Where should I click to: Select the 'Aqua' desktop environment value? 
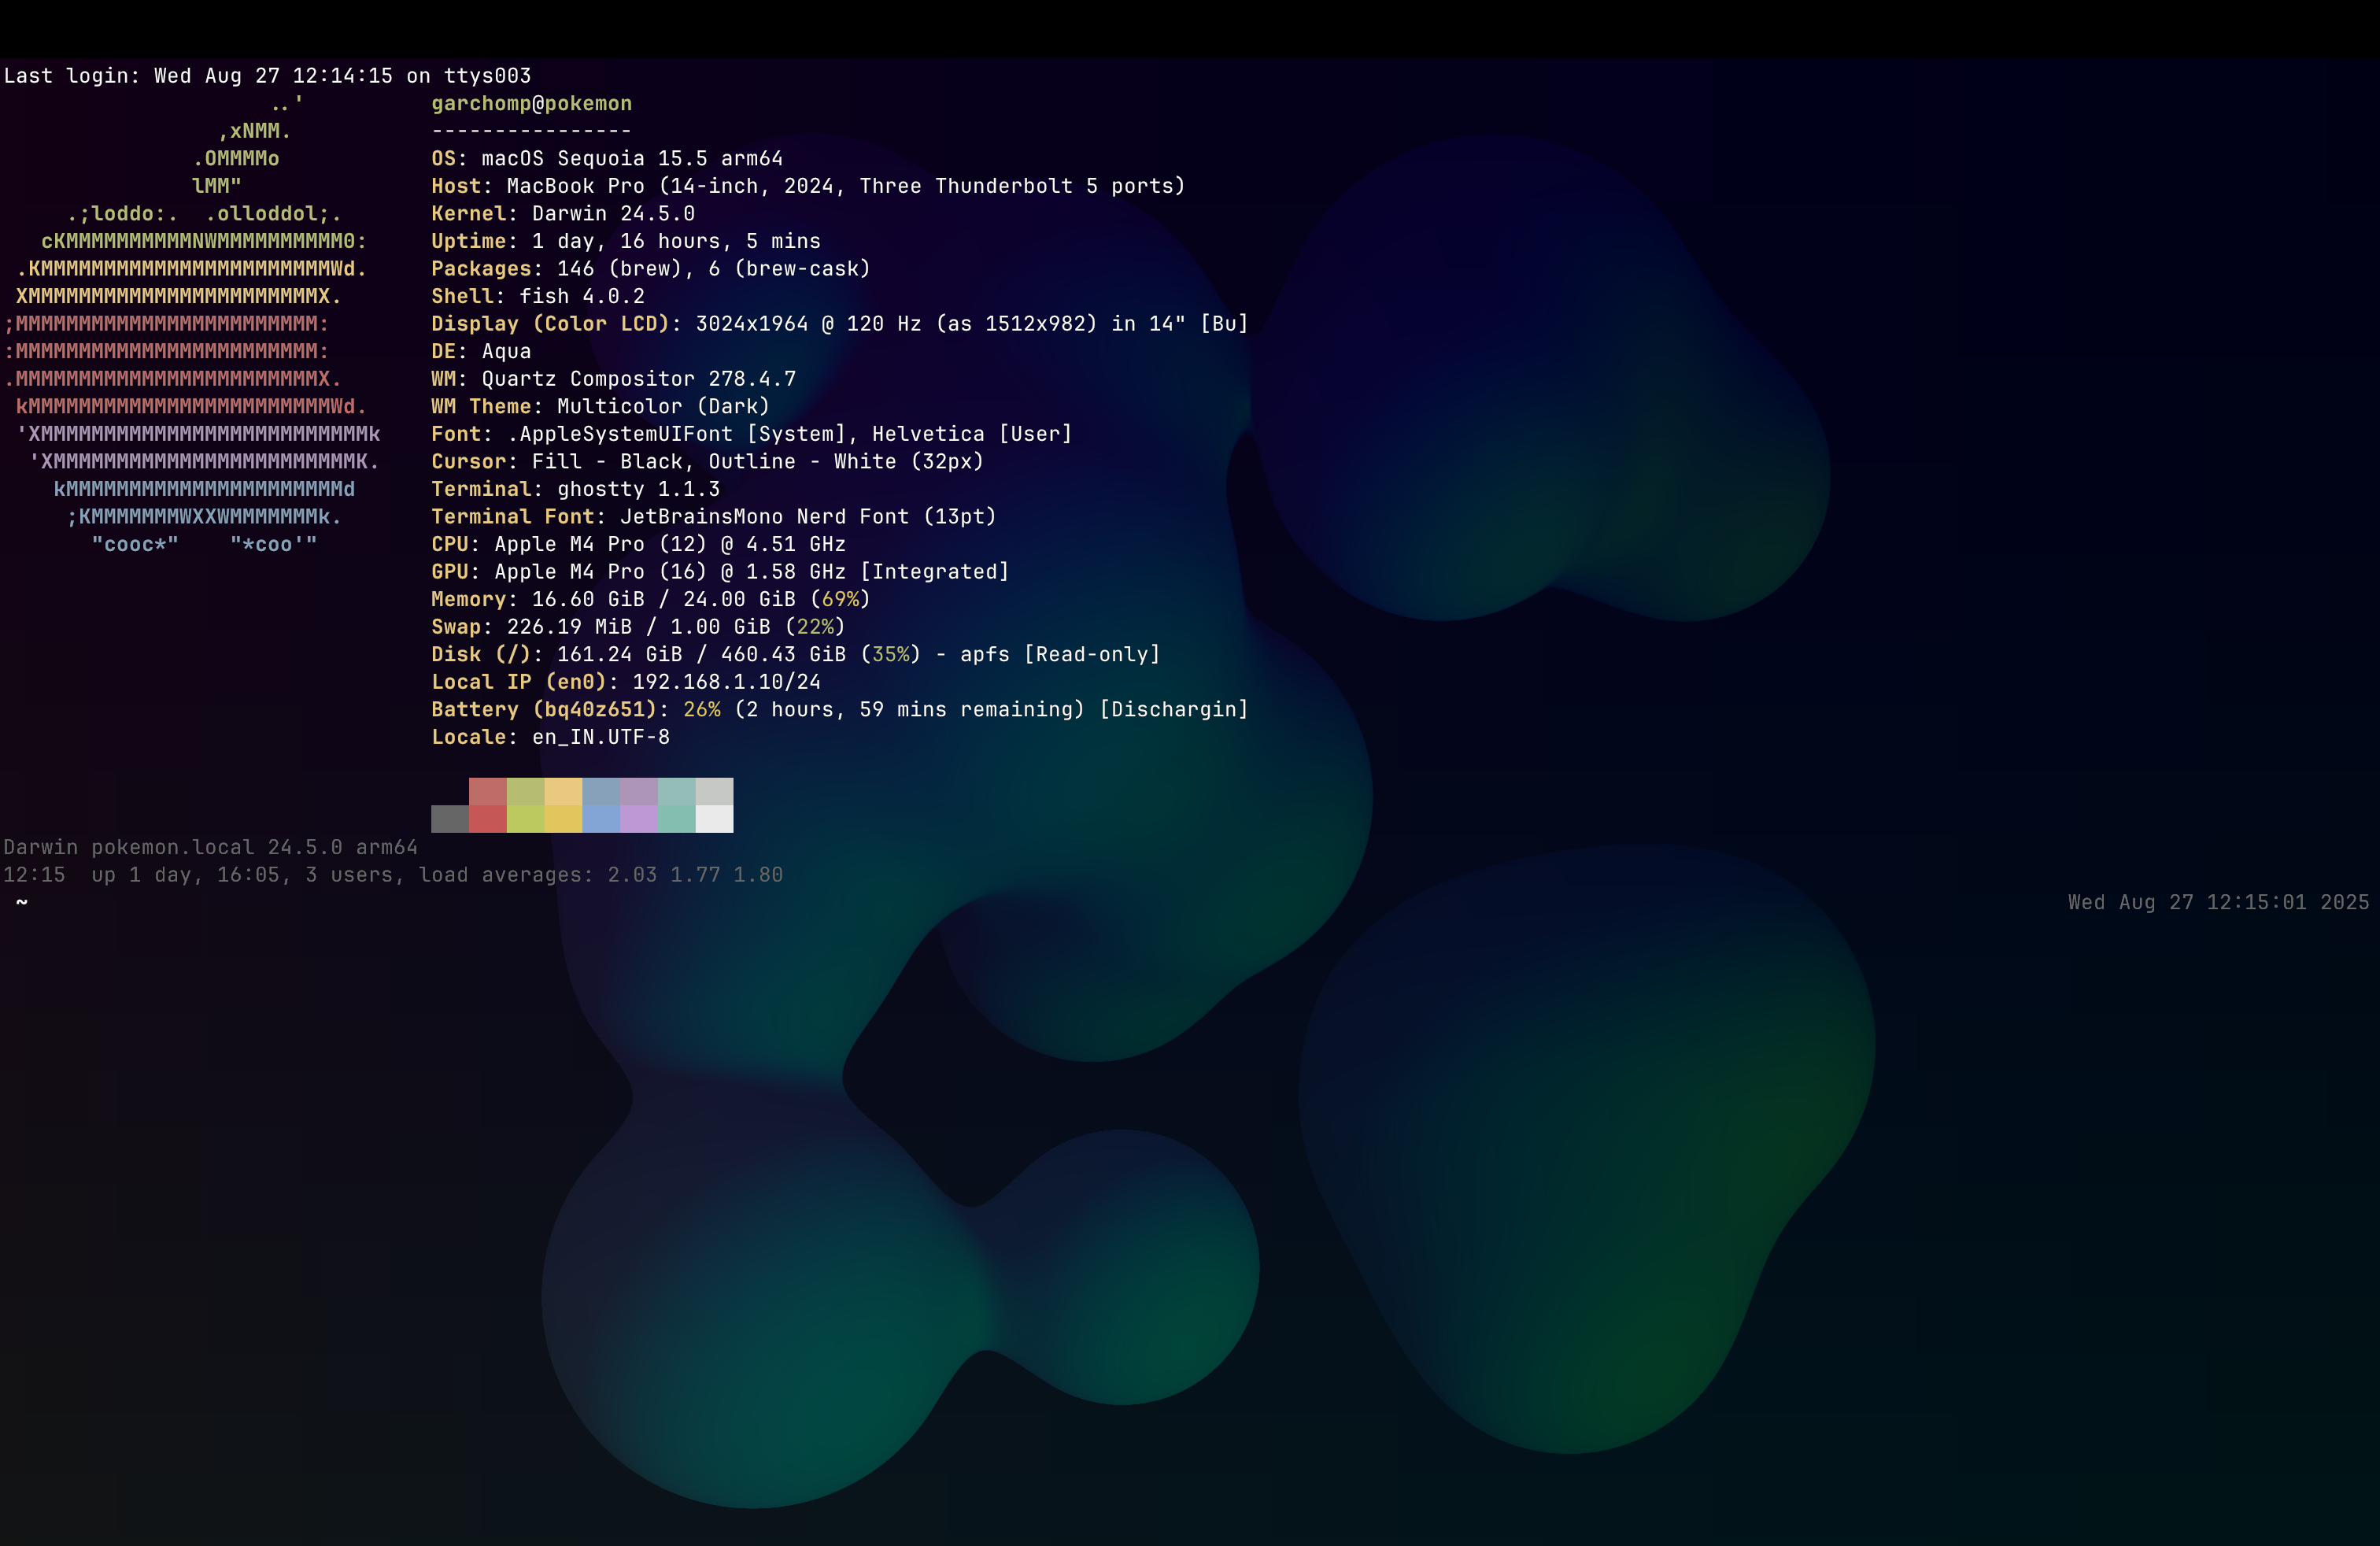coord(506,352)
